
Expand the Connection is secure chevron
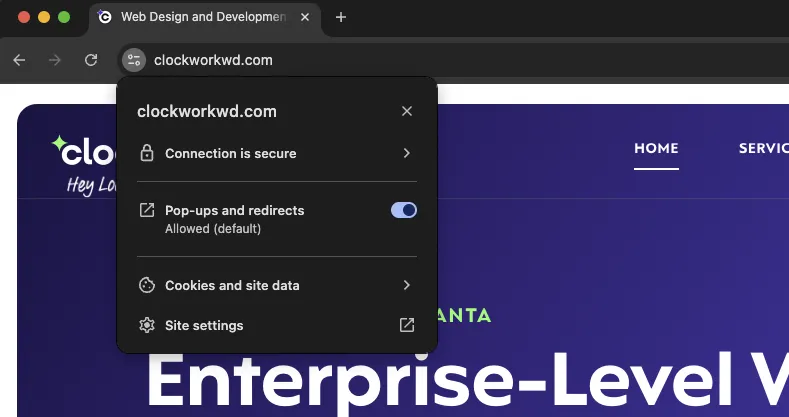407,153
